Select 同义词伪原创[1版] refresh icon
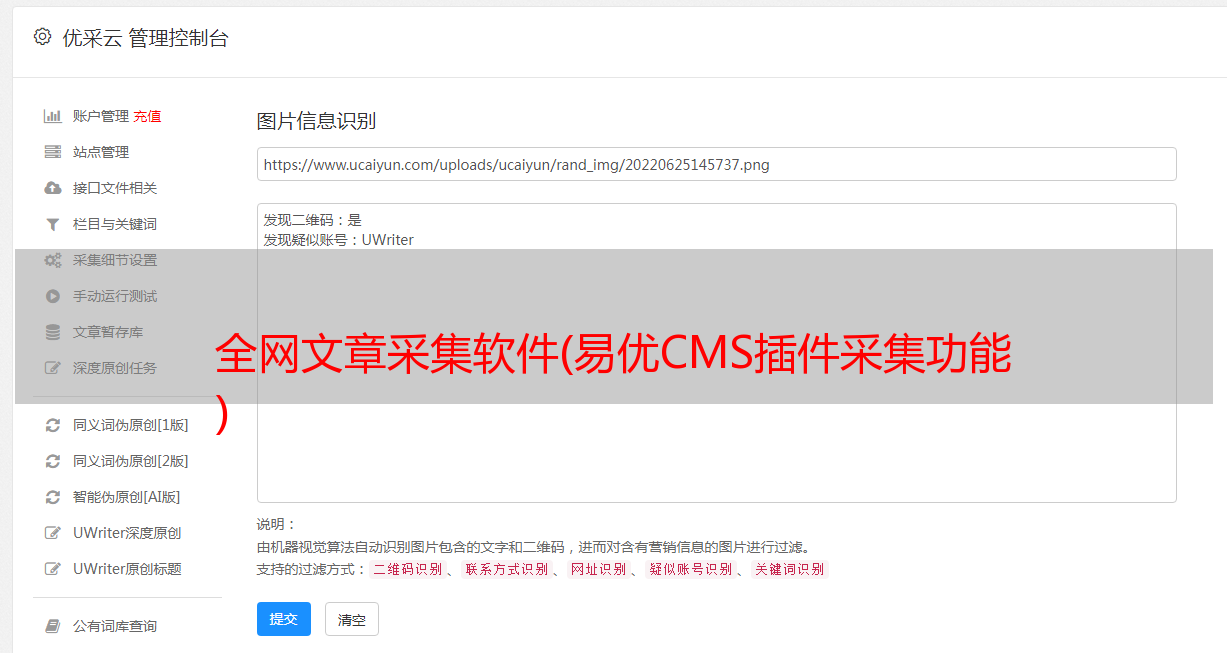 click(53, 425)
